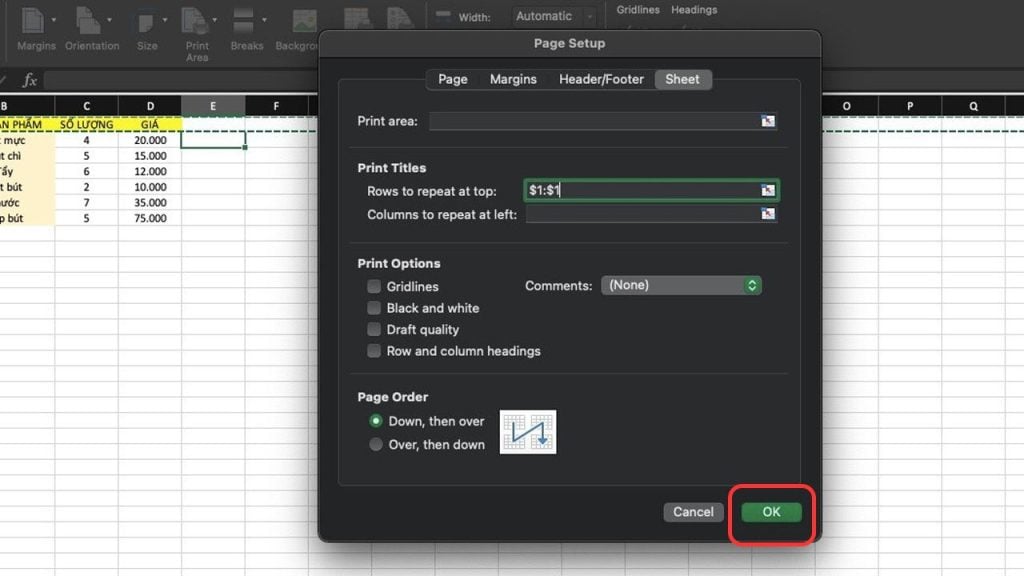Enable the Gridlines print option checkbox

pos(374,286)
